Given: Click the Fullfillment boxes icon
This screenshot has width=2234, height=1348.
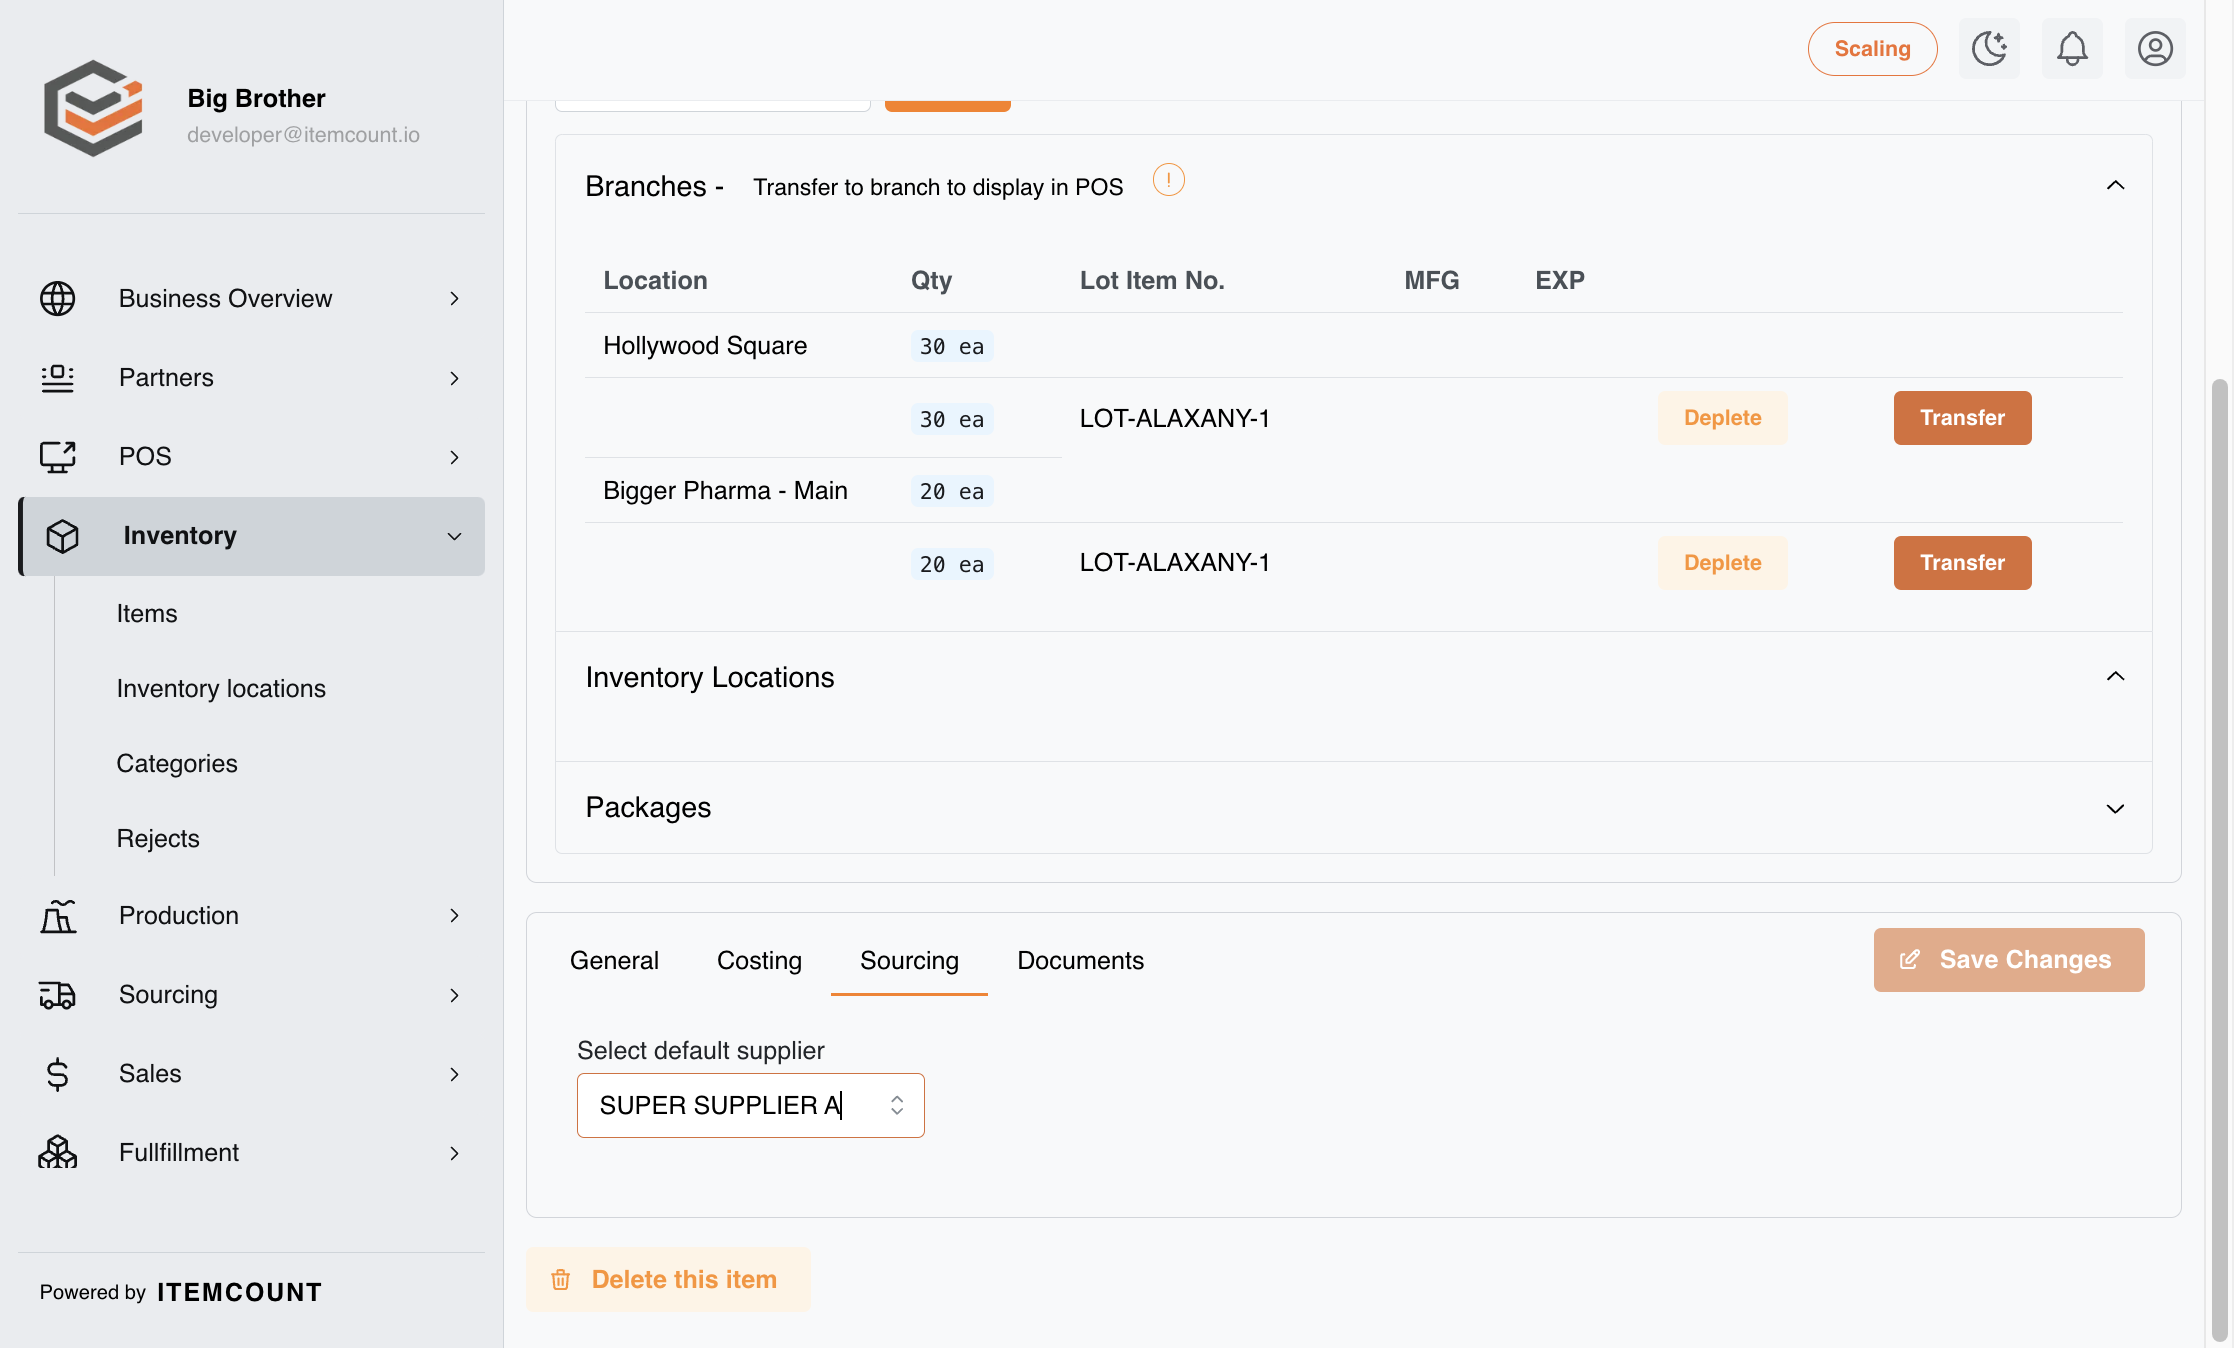Looking at the screenshot, I should (x=58, y=1153).
